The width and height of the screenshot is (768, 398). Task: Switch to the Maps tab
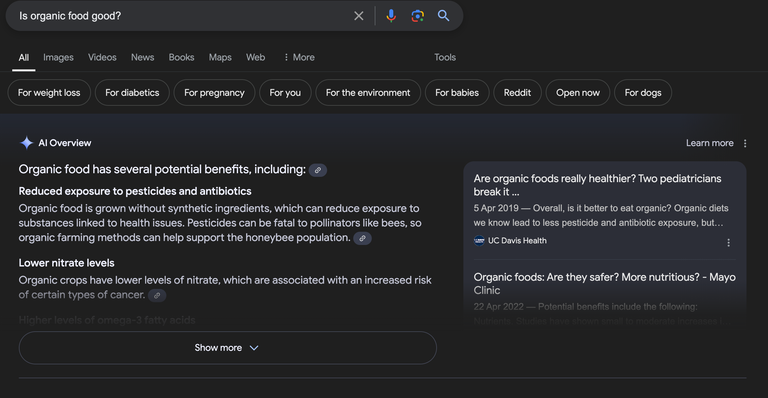pos(220,57)
